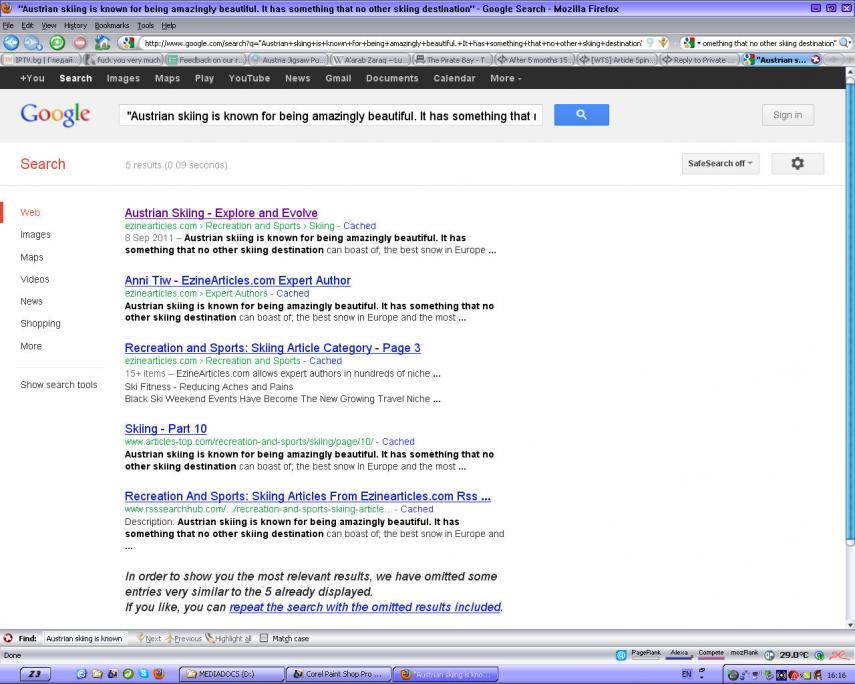Viewport: 855px width, 684px height.
Task: Switch to 'Feedback on our r...' tab
Action: (206, 59)
